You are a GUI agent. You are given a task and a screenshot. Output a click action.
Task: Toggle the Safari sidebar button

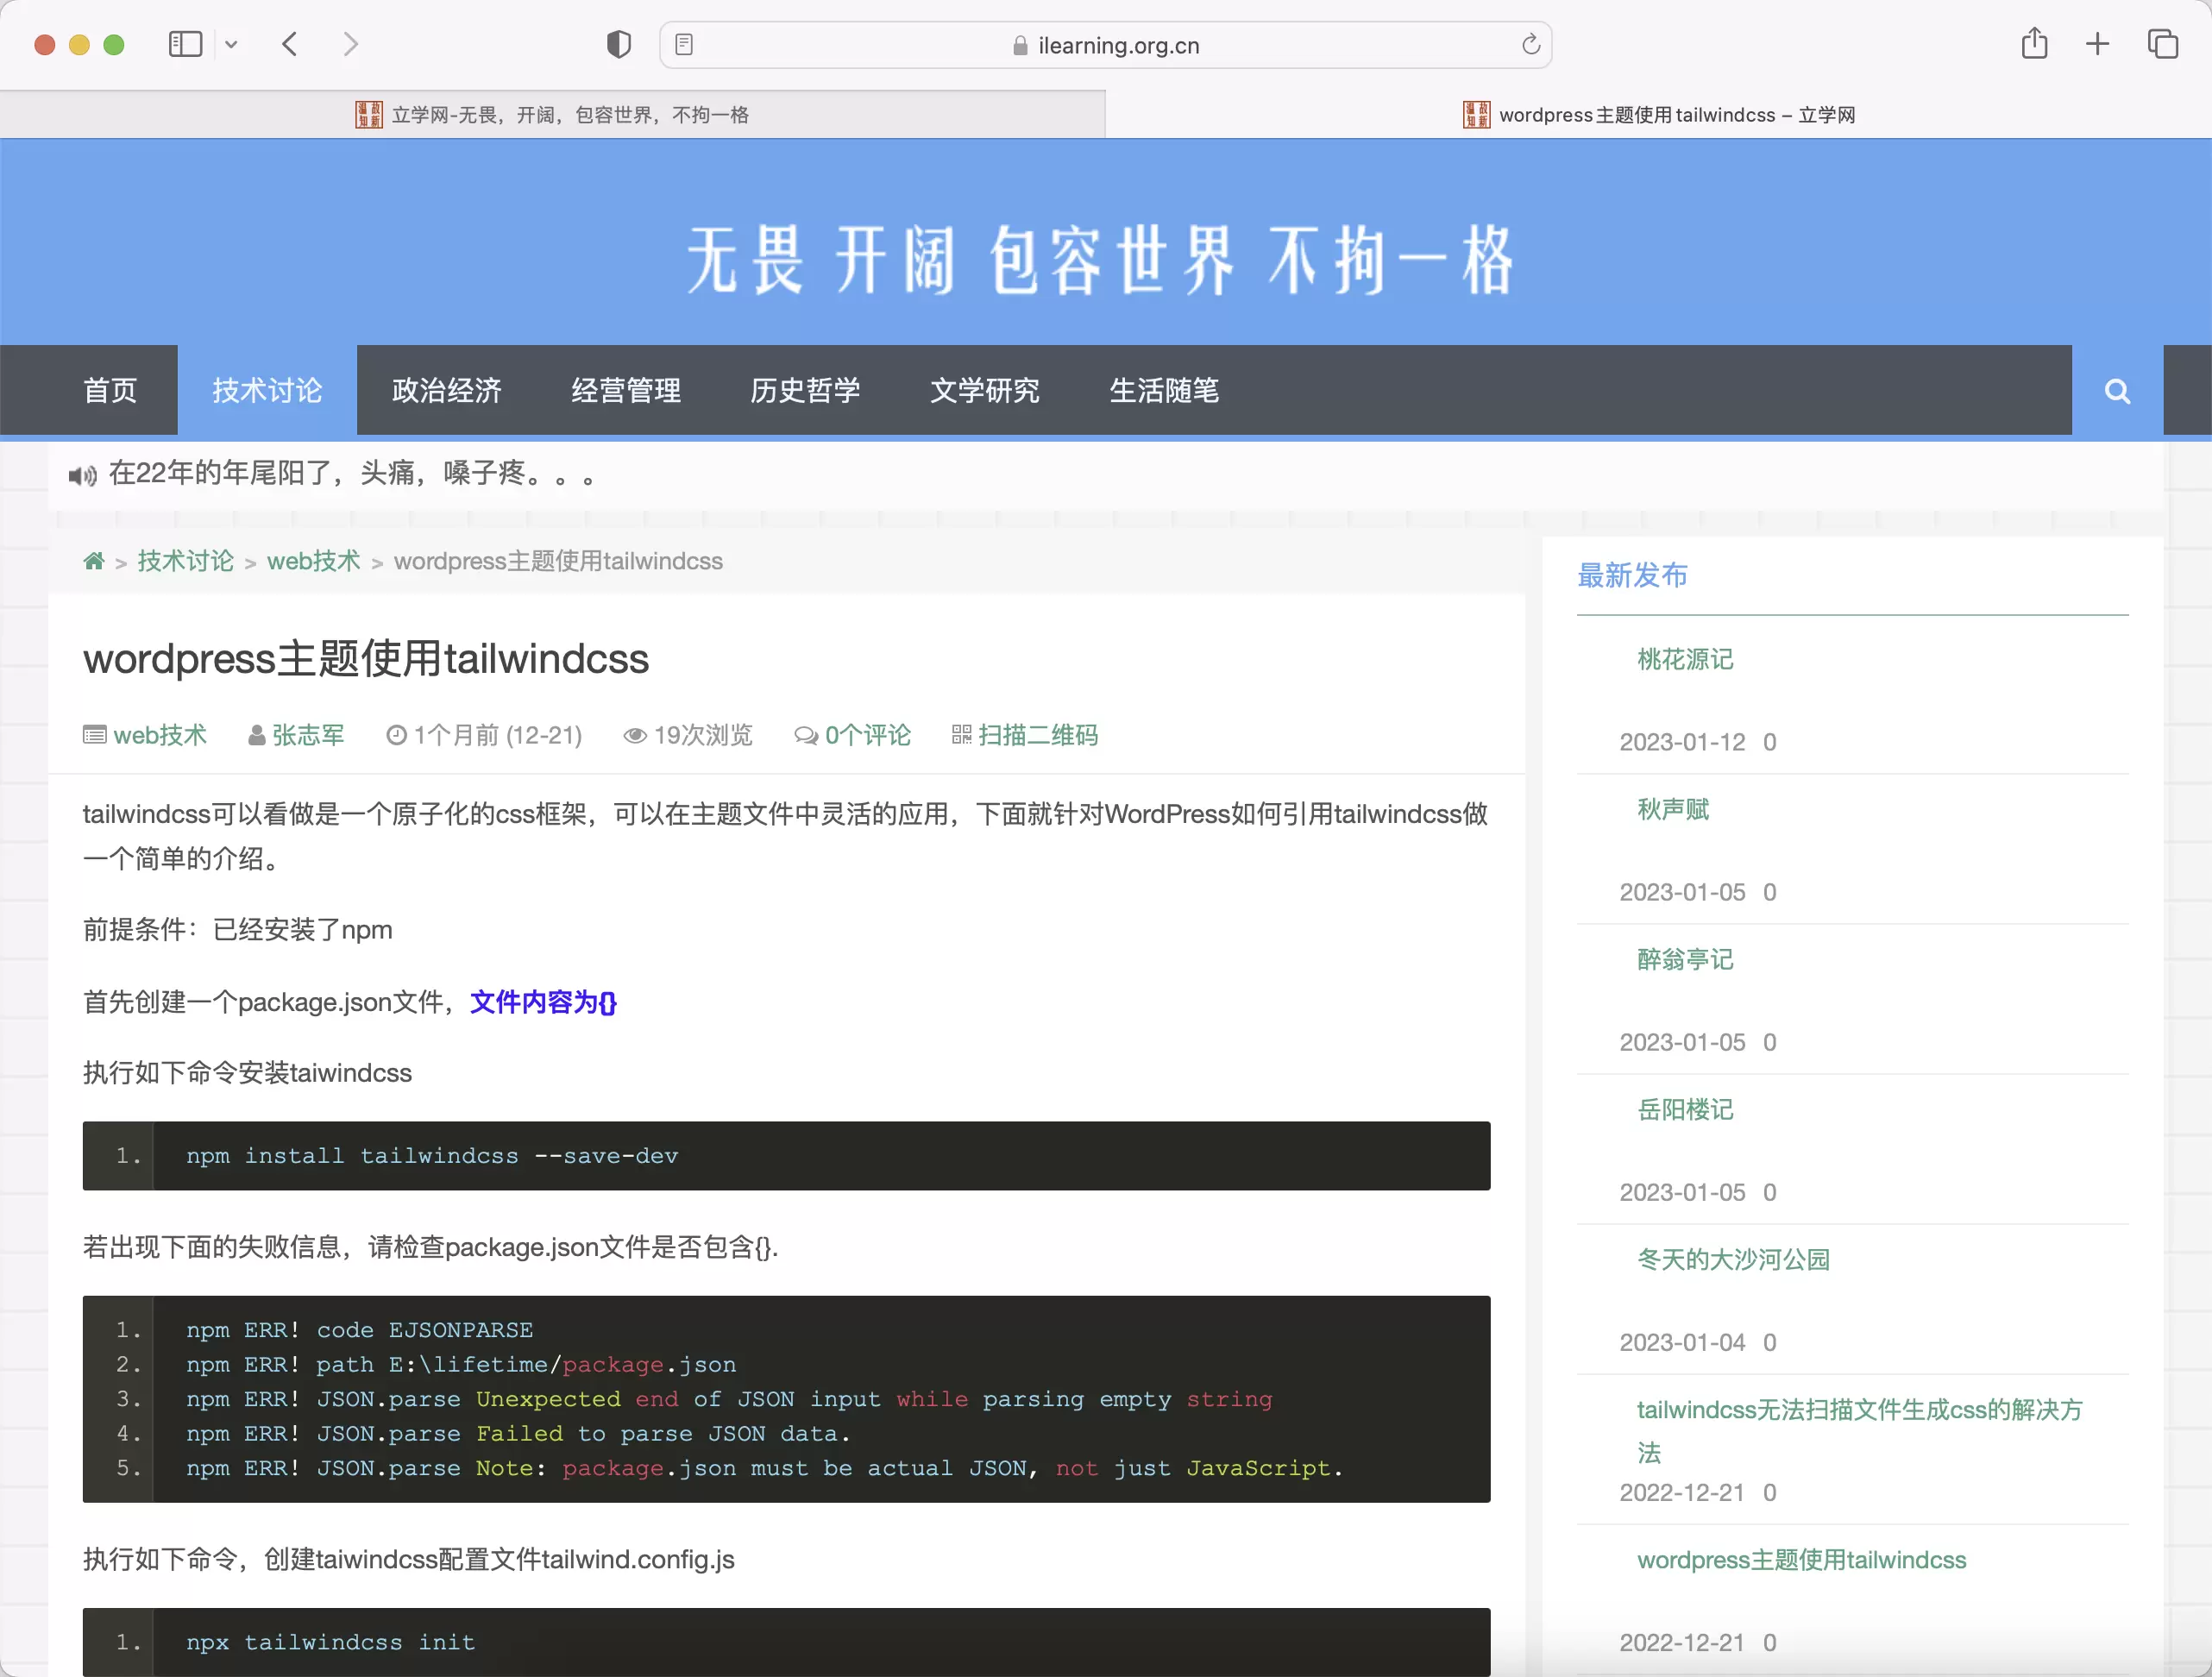[185, 44]
